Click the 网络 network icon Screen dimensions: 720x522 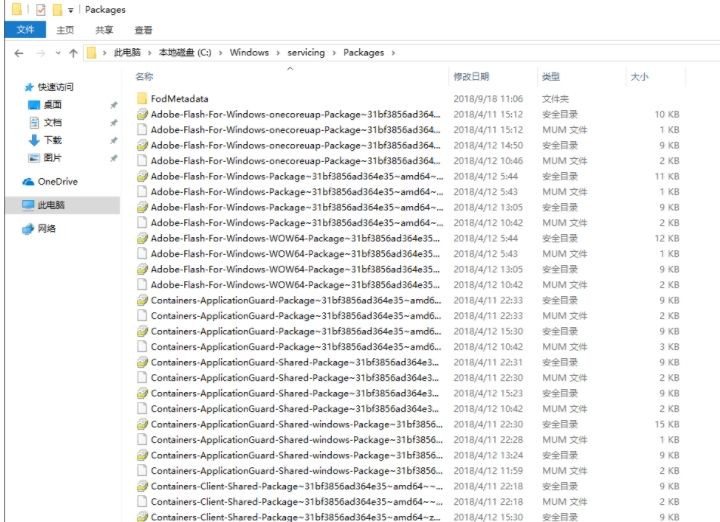(x=28, y=229)
